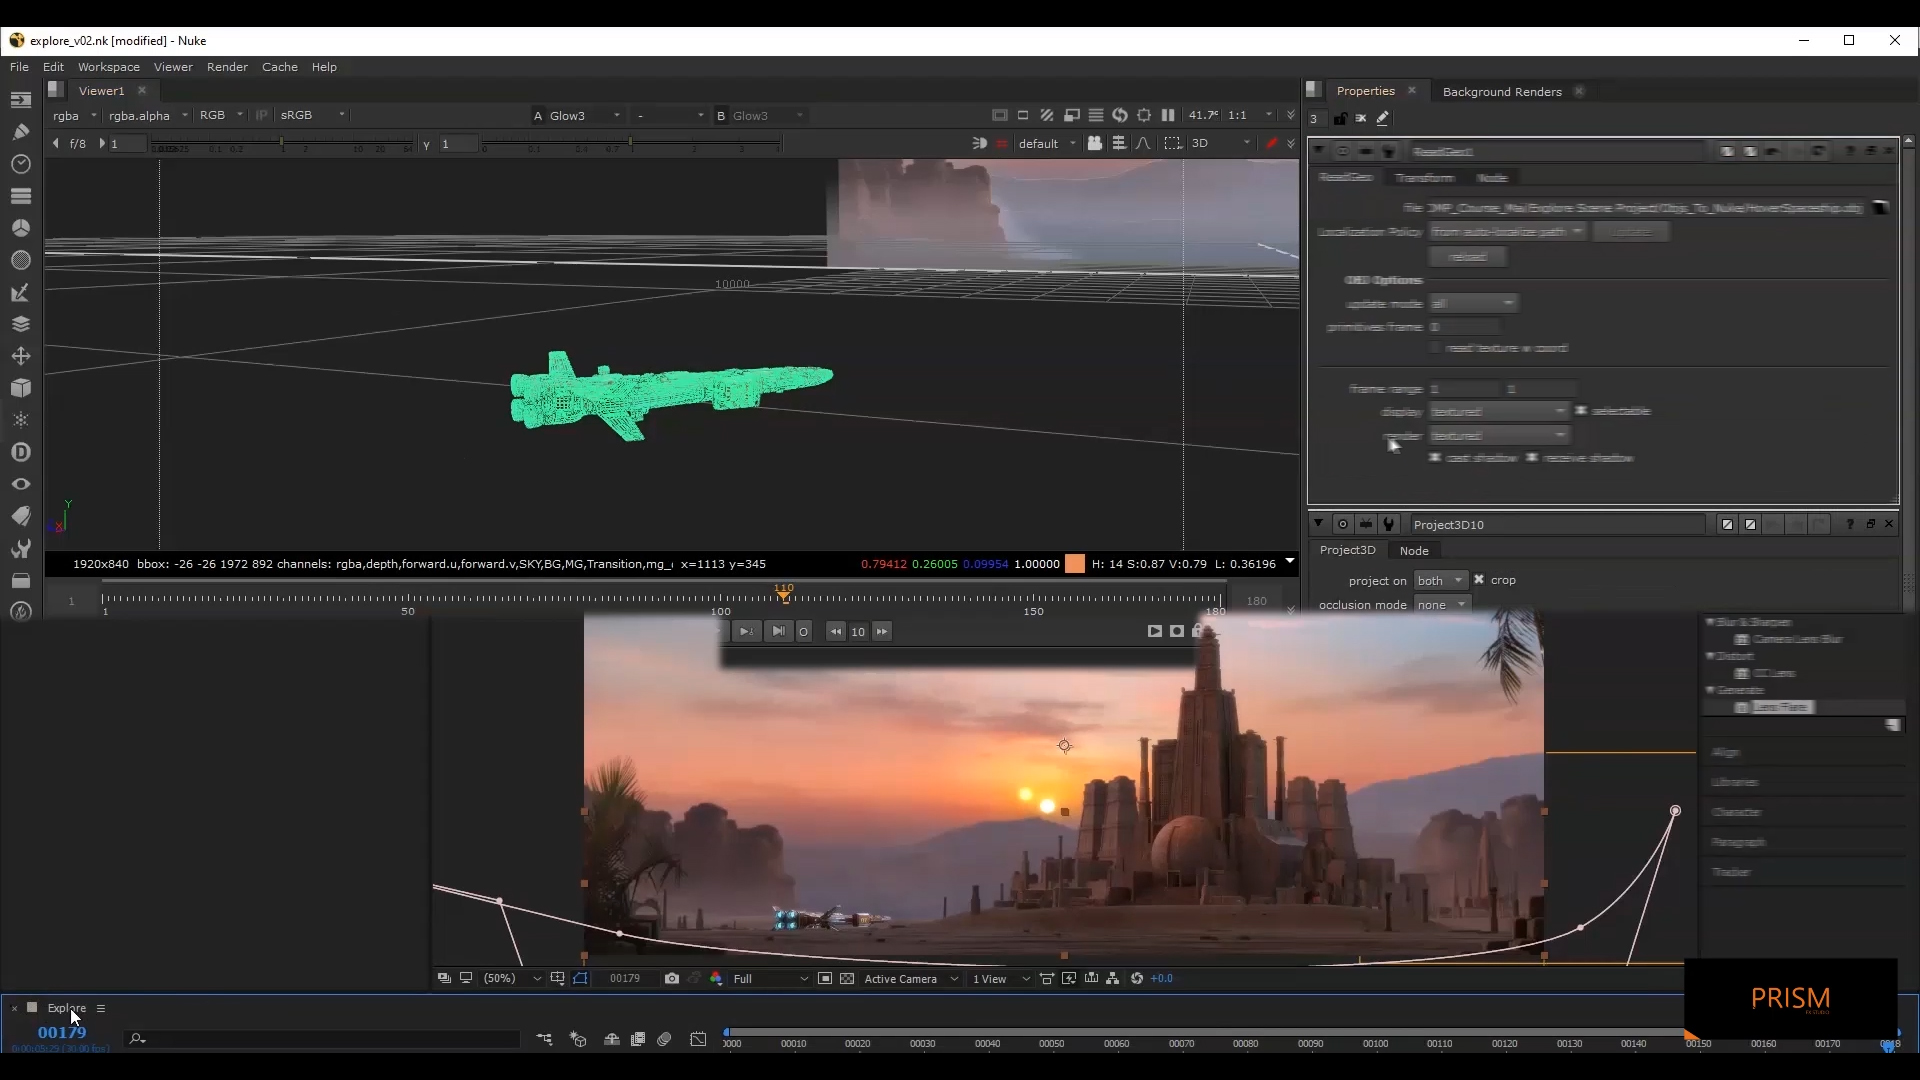Click the orange color sample swatch
This screenshot has width=1920, height=1080.
(x=1074, y=564)
